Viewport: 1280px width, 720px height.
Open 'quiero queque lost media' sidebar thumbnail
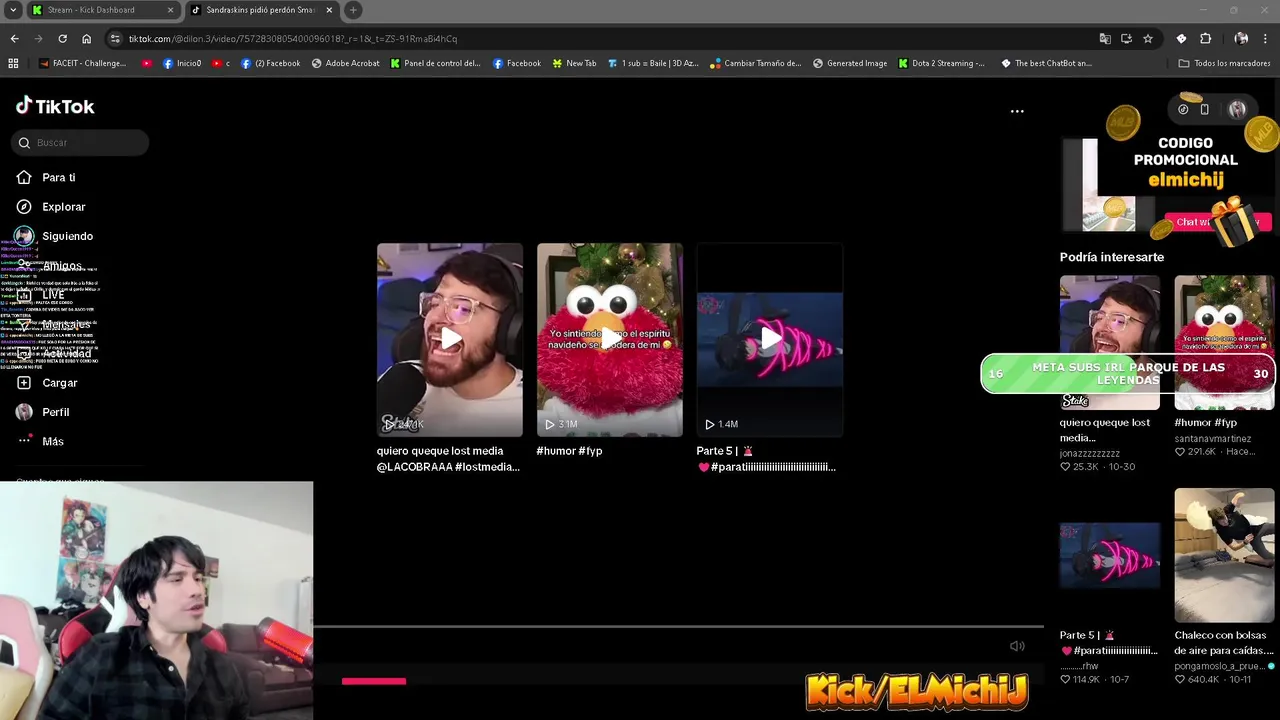[x=1110, y=342]
